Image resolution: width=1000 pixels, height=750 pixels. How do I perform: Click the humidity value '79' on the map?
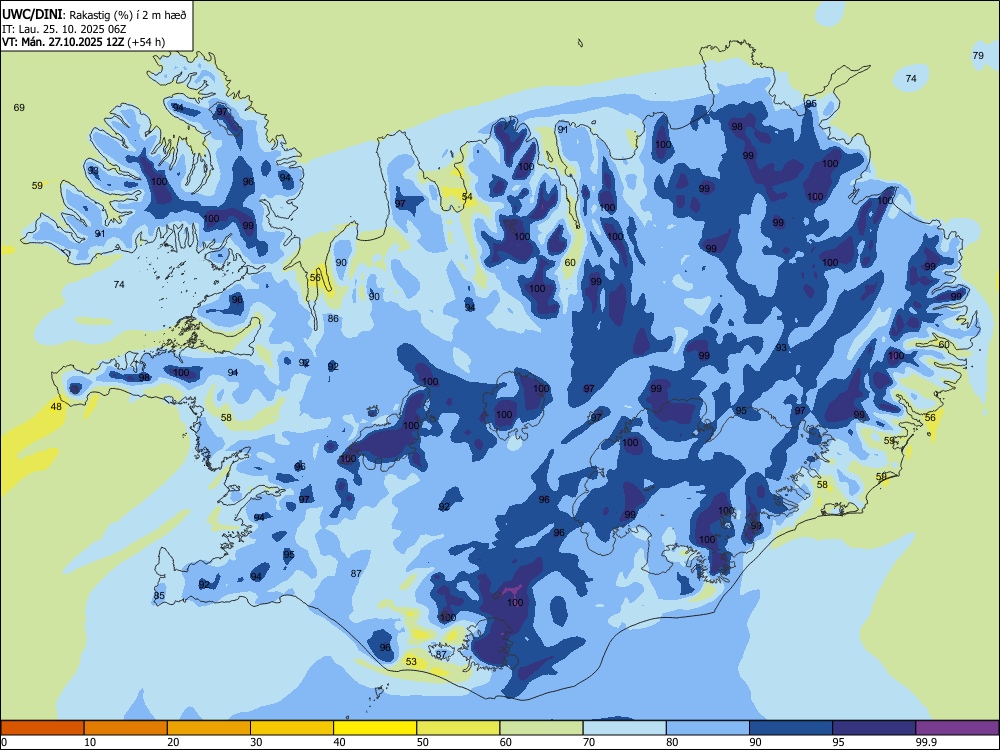[x=978, y=55]
